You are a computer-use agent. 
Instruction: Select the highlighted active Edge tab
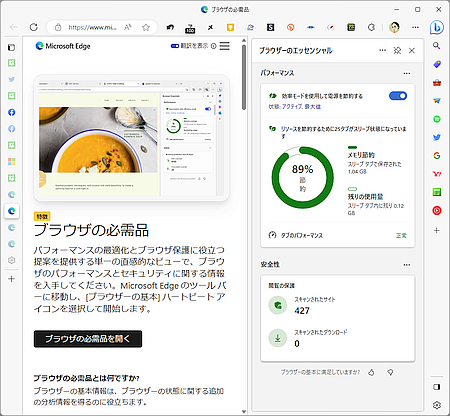point(12,211)
